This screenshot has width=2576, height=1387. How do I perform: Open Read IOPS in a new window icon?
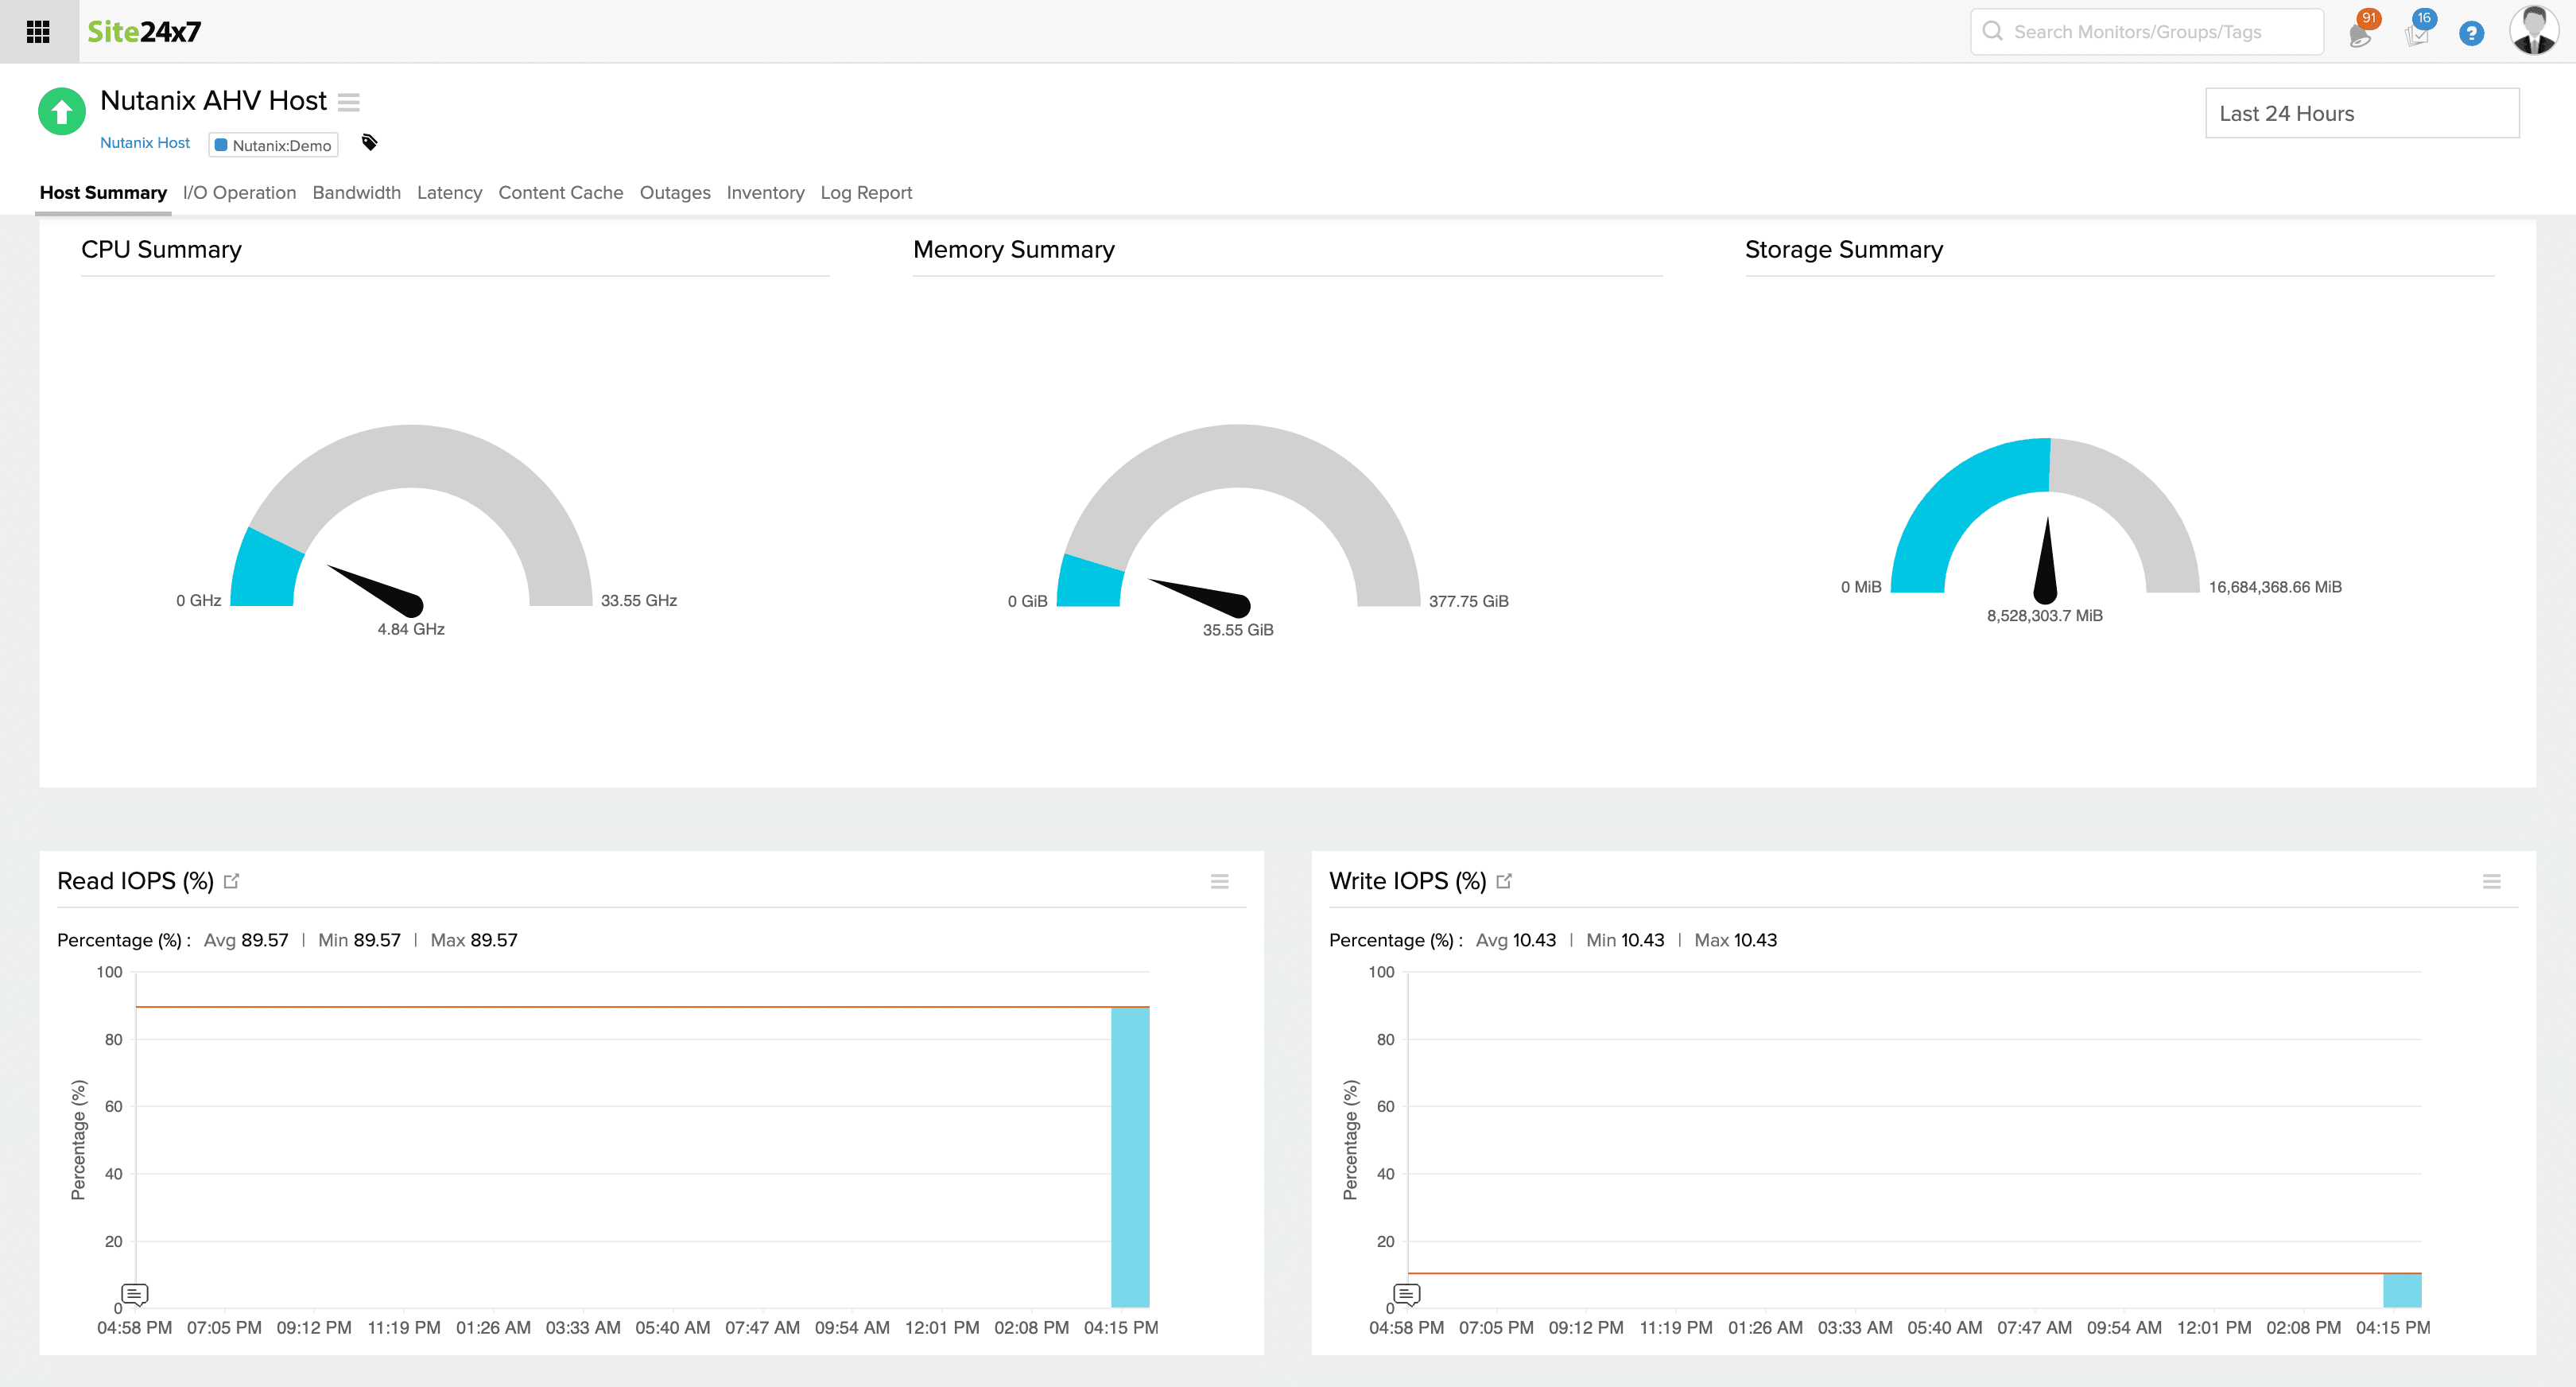pyautogui.click(x=232, y=881)
